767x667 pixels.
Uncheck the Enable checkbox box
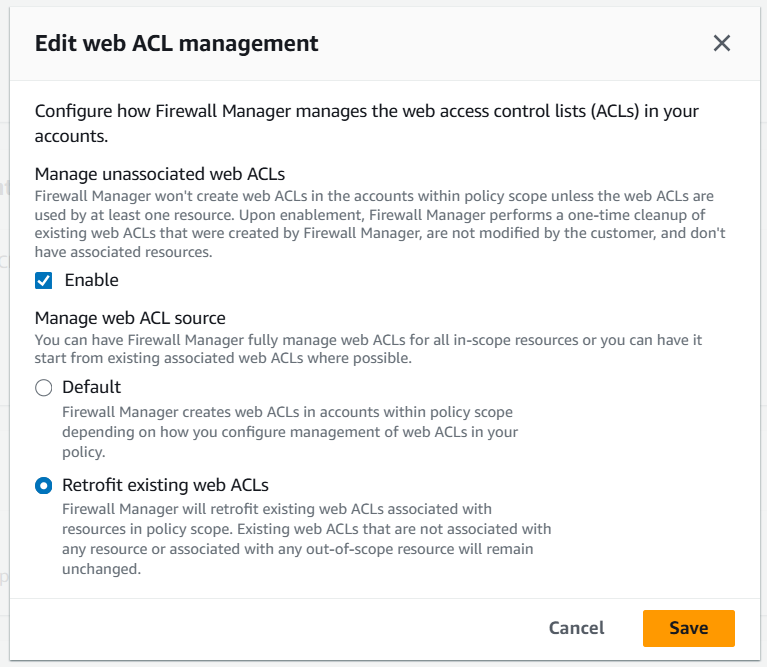click(x=44, y=280)
